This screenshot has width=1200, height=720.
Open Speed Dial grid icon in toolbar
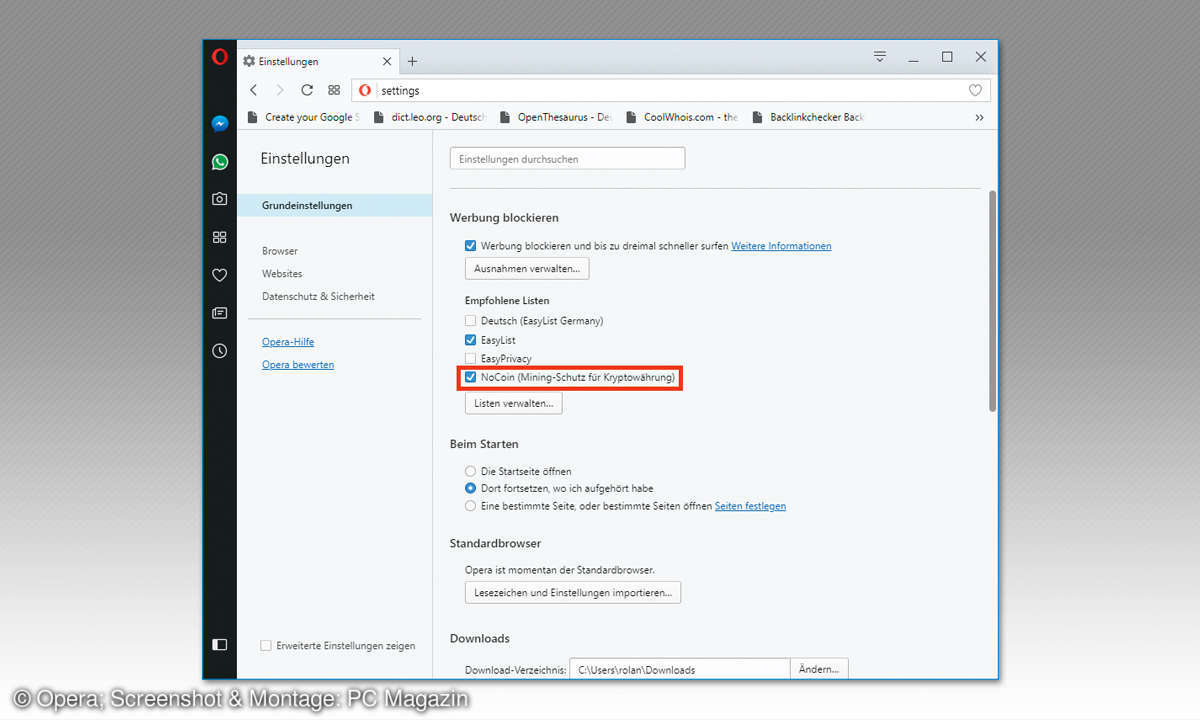(334, 90)
